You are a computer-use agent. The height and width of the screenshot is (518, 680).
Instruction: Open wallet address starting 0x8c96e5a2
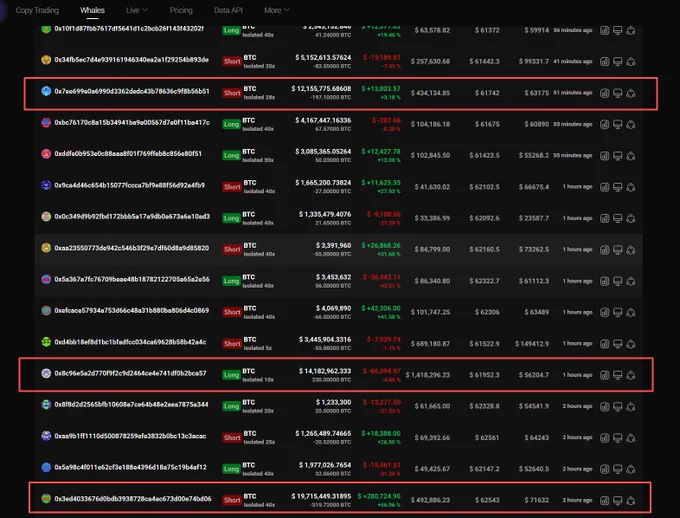coord(131,373)
